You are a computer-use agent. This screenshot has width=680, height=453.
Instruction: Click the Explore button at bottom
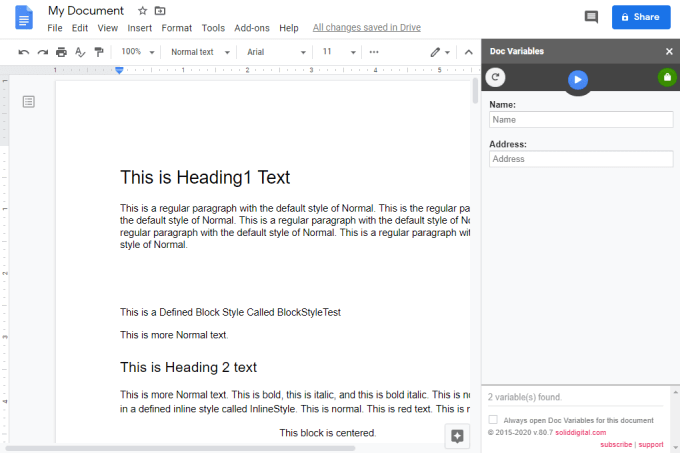click(457, 436)
